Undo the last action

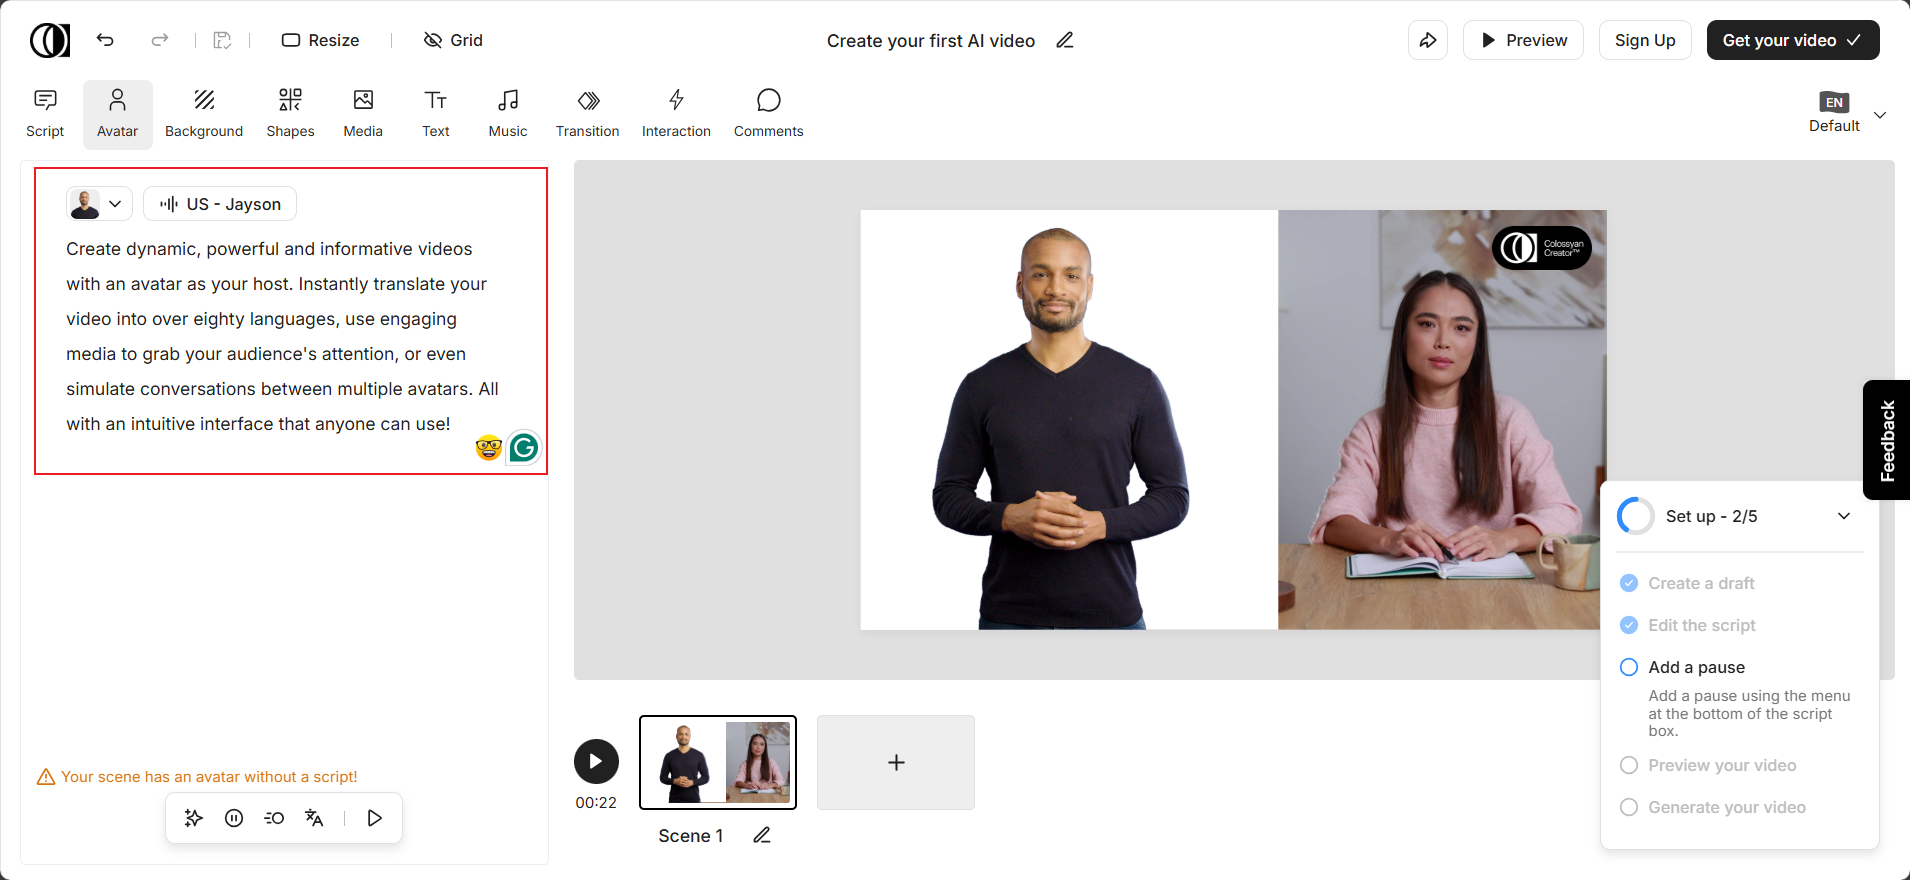tap(105, 40)
